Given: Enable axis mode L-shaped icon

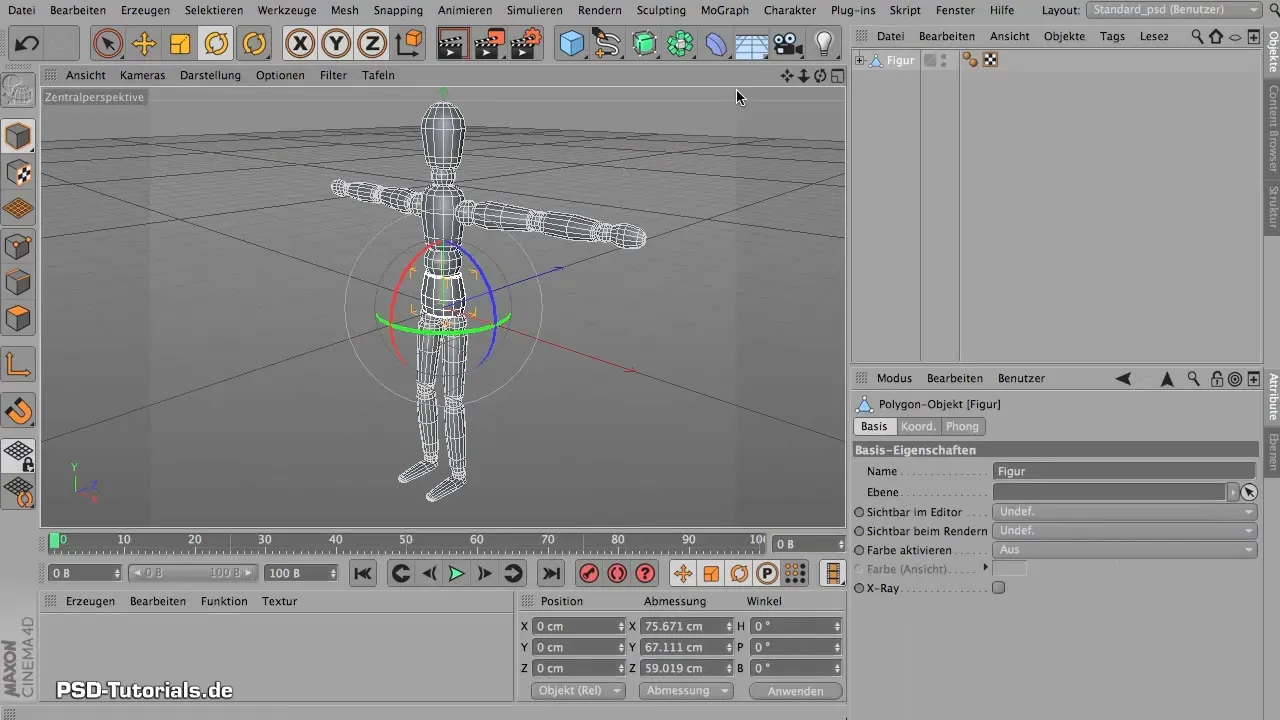Looking at the screenshot, I should tap(19, 364).
